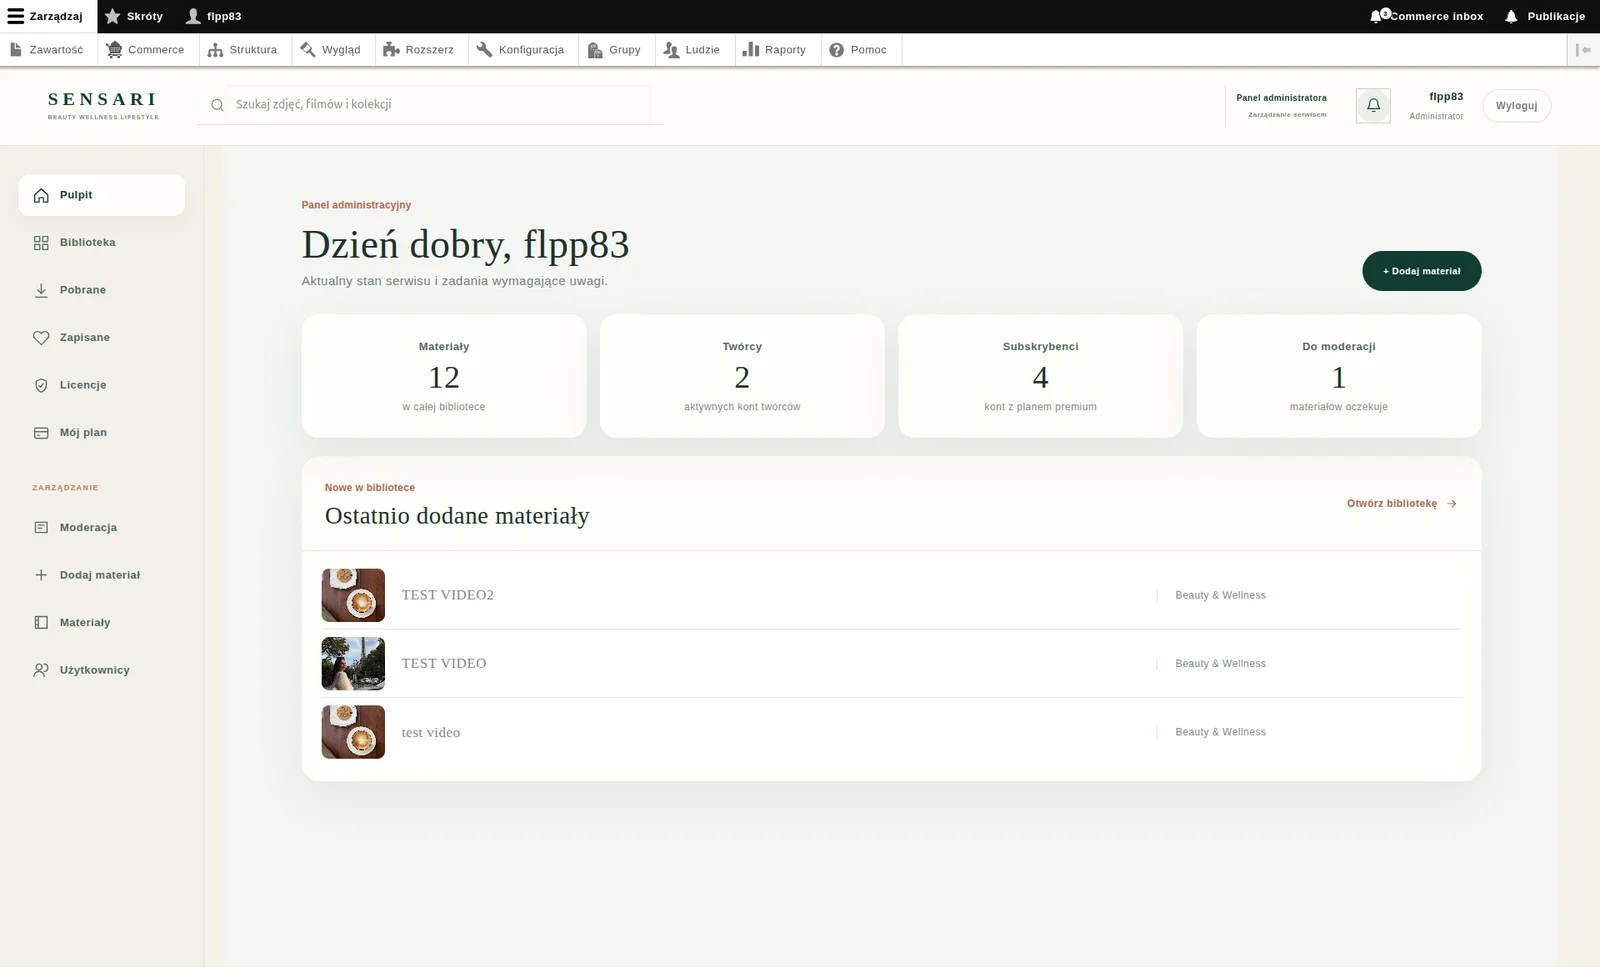Click the Wyloguj logout button
This screenshot has width=1600, height=968.
1516,106
